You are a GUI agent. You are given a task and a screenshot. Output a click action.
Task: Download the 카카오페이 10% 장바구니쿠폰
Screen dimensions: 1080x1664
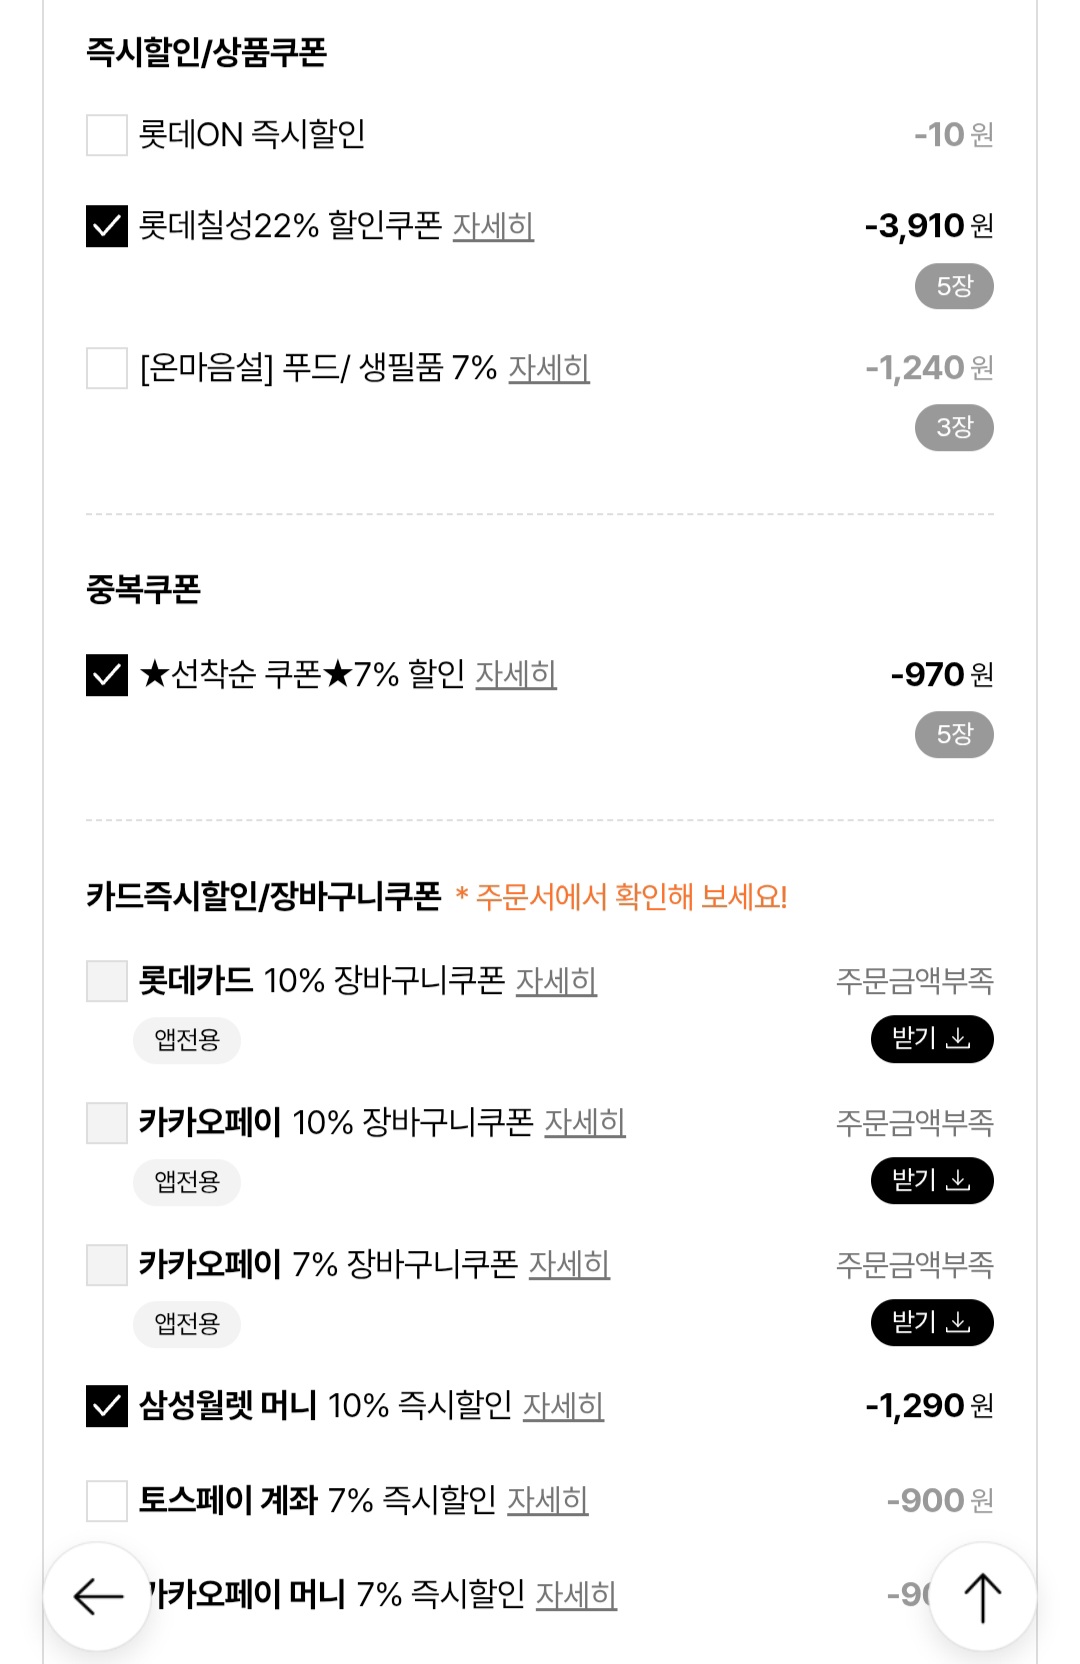(931, 1181)
